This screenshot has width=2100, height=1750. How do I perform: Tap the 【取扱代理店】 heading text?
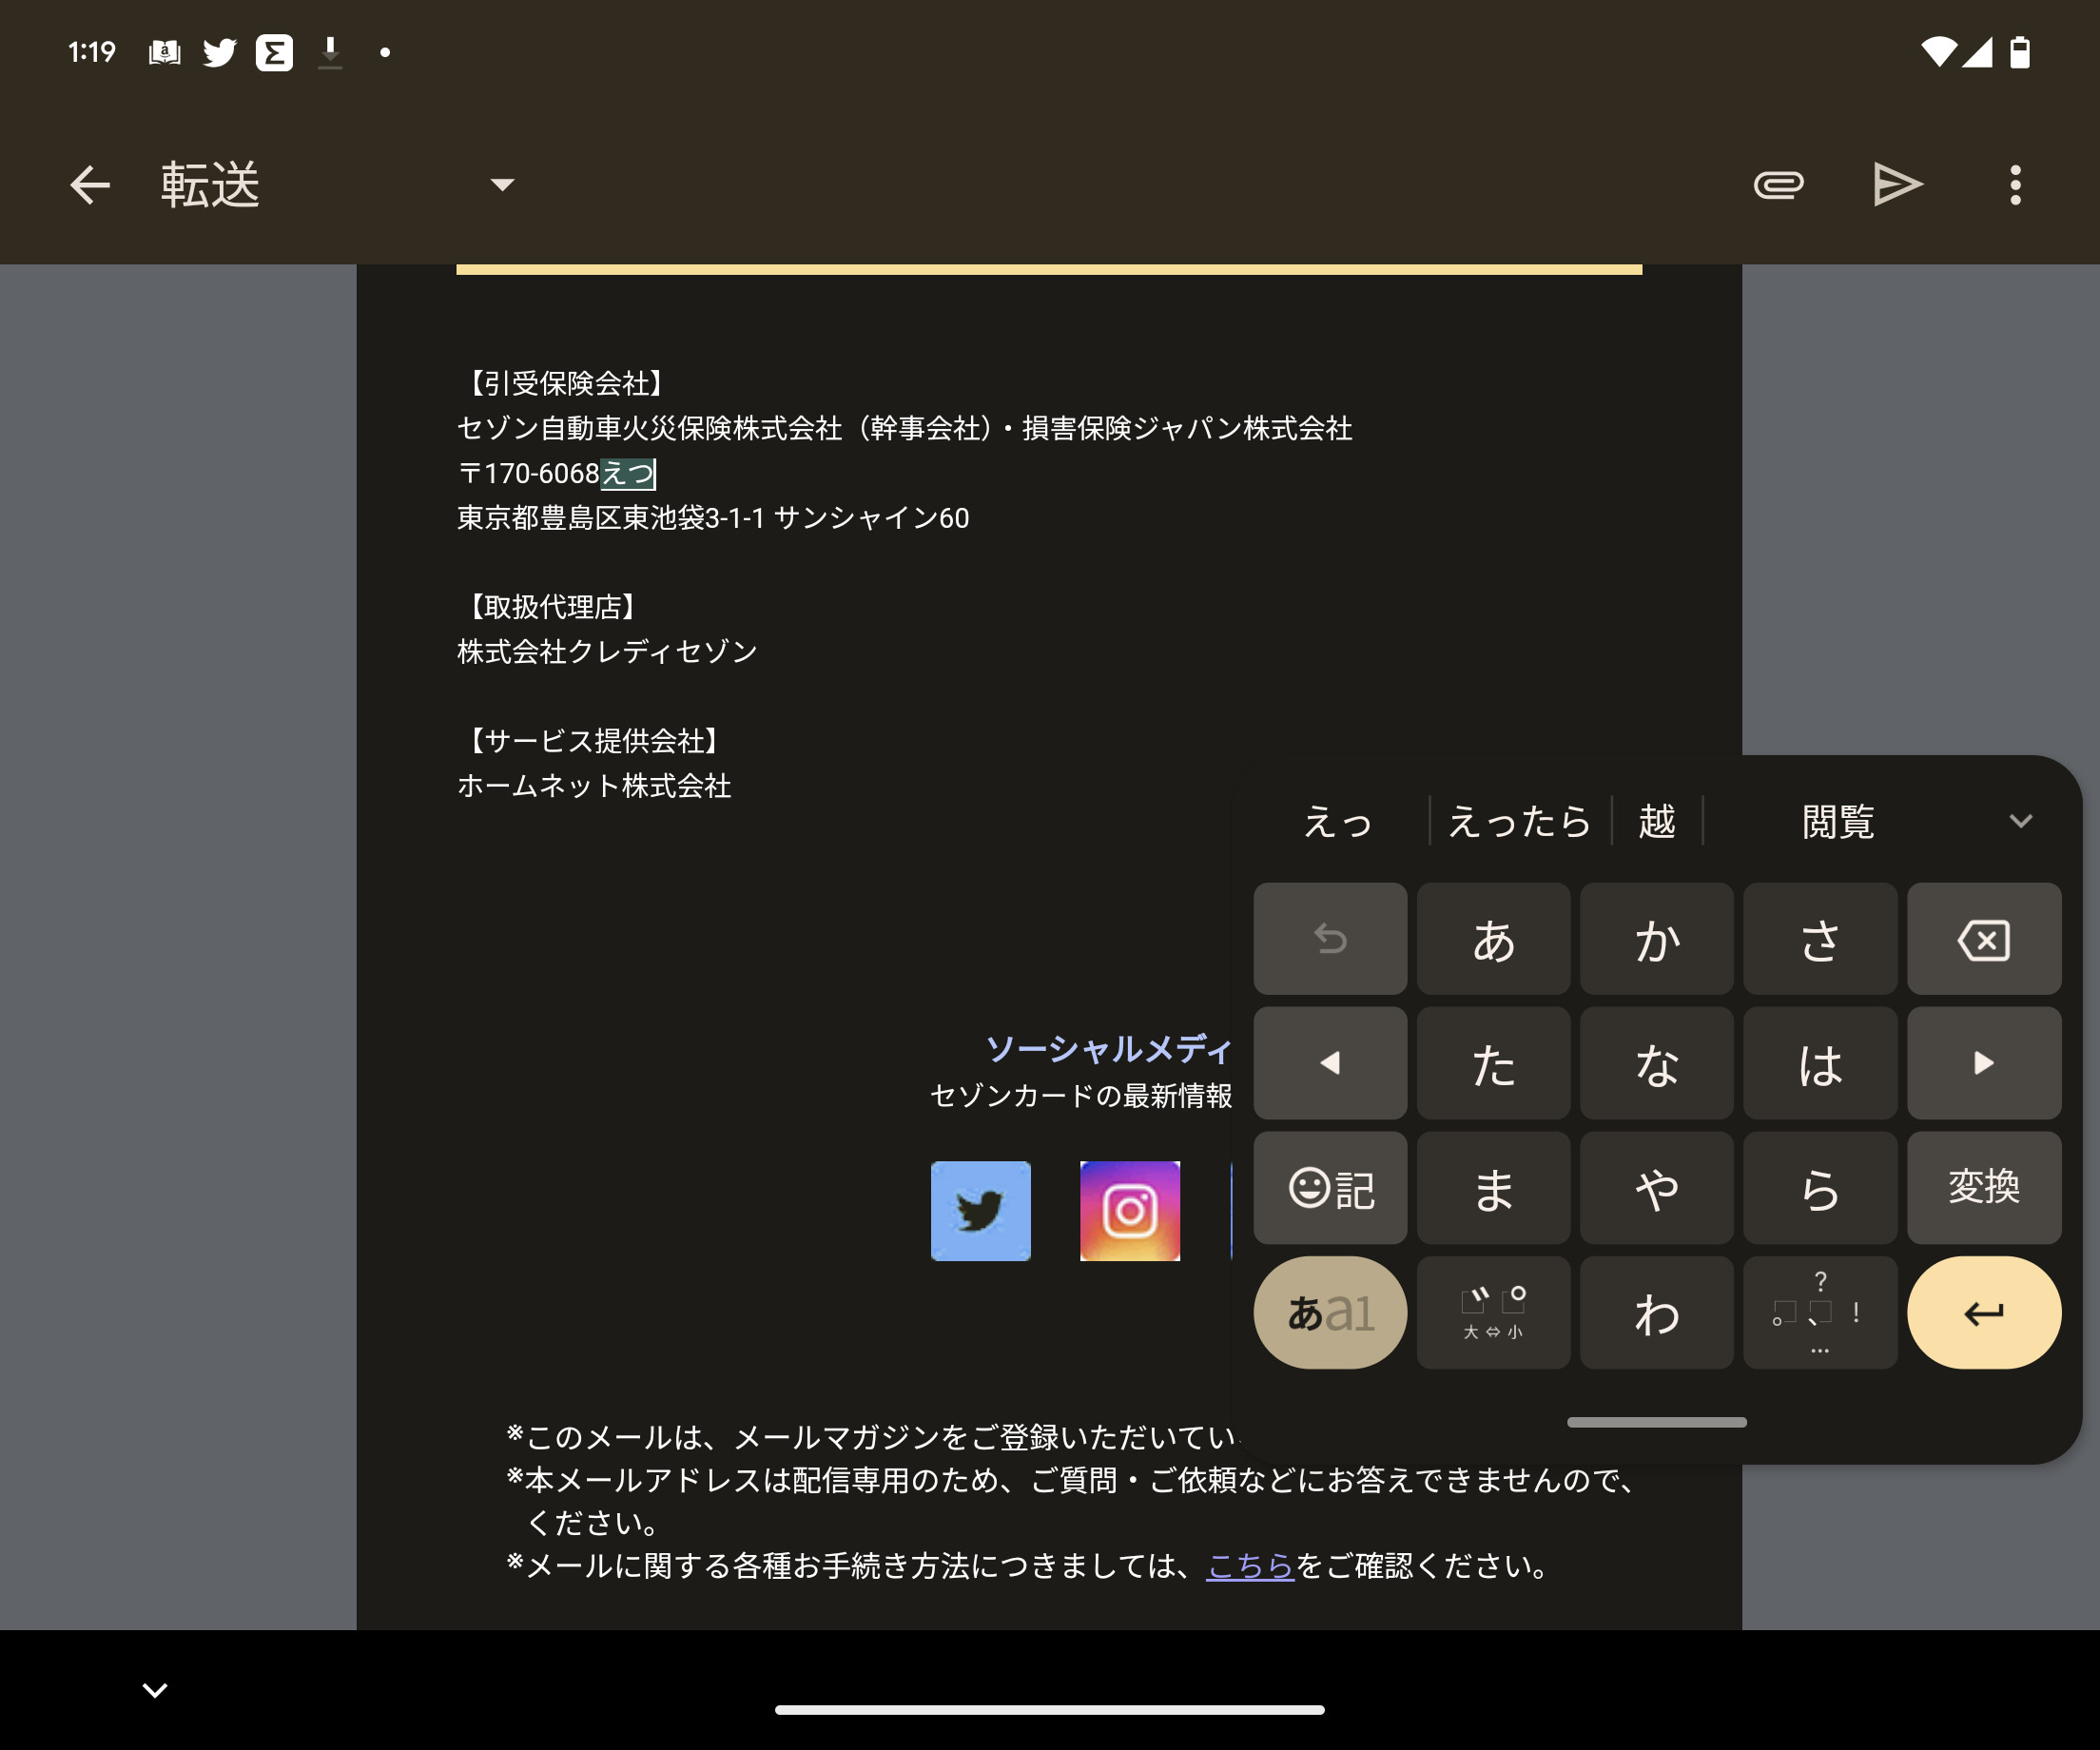(553, 607)
